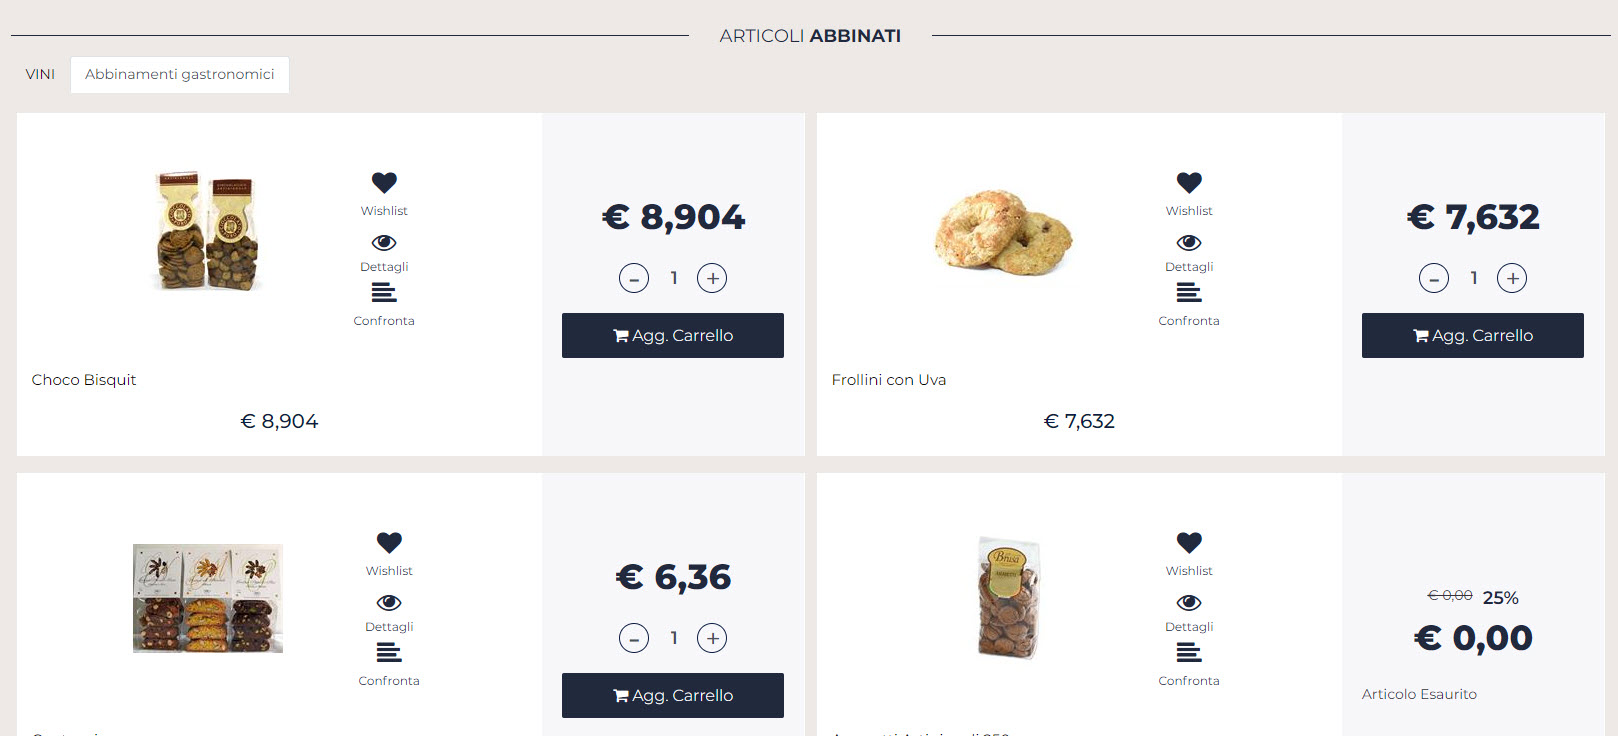This screenshot has width=1618, height=736.
Task: Click the Confronta icon for Choco Bisquit
Action: point(384,293)
